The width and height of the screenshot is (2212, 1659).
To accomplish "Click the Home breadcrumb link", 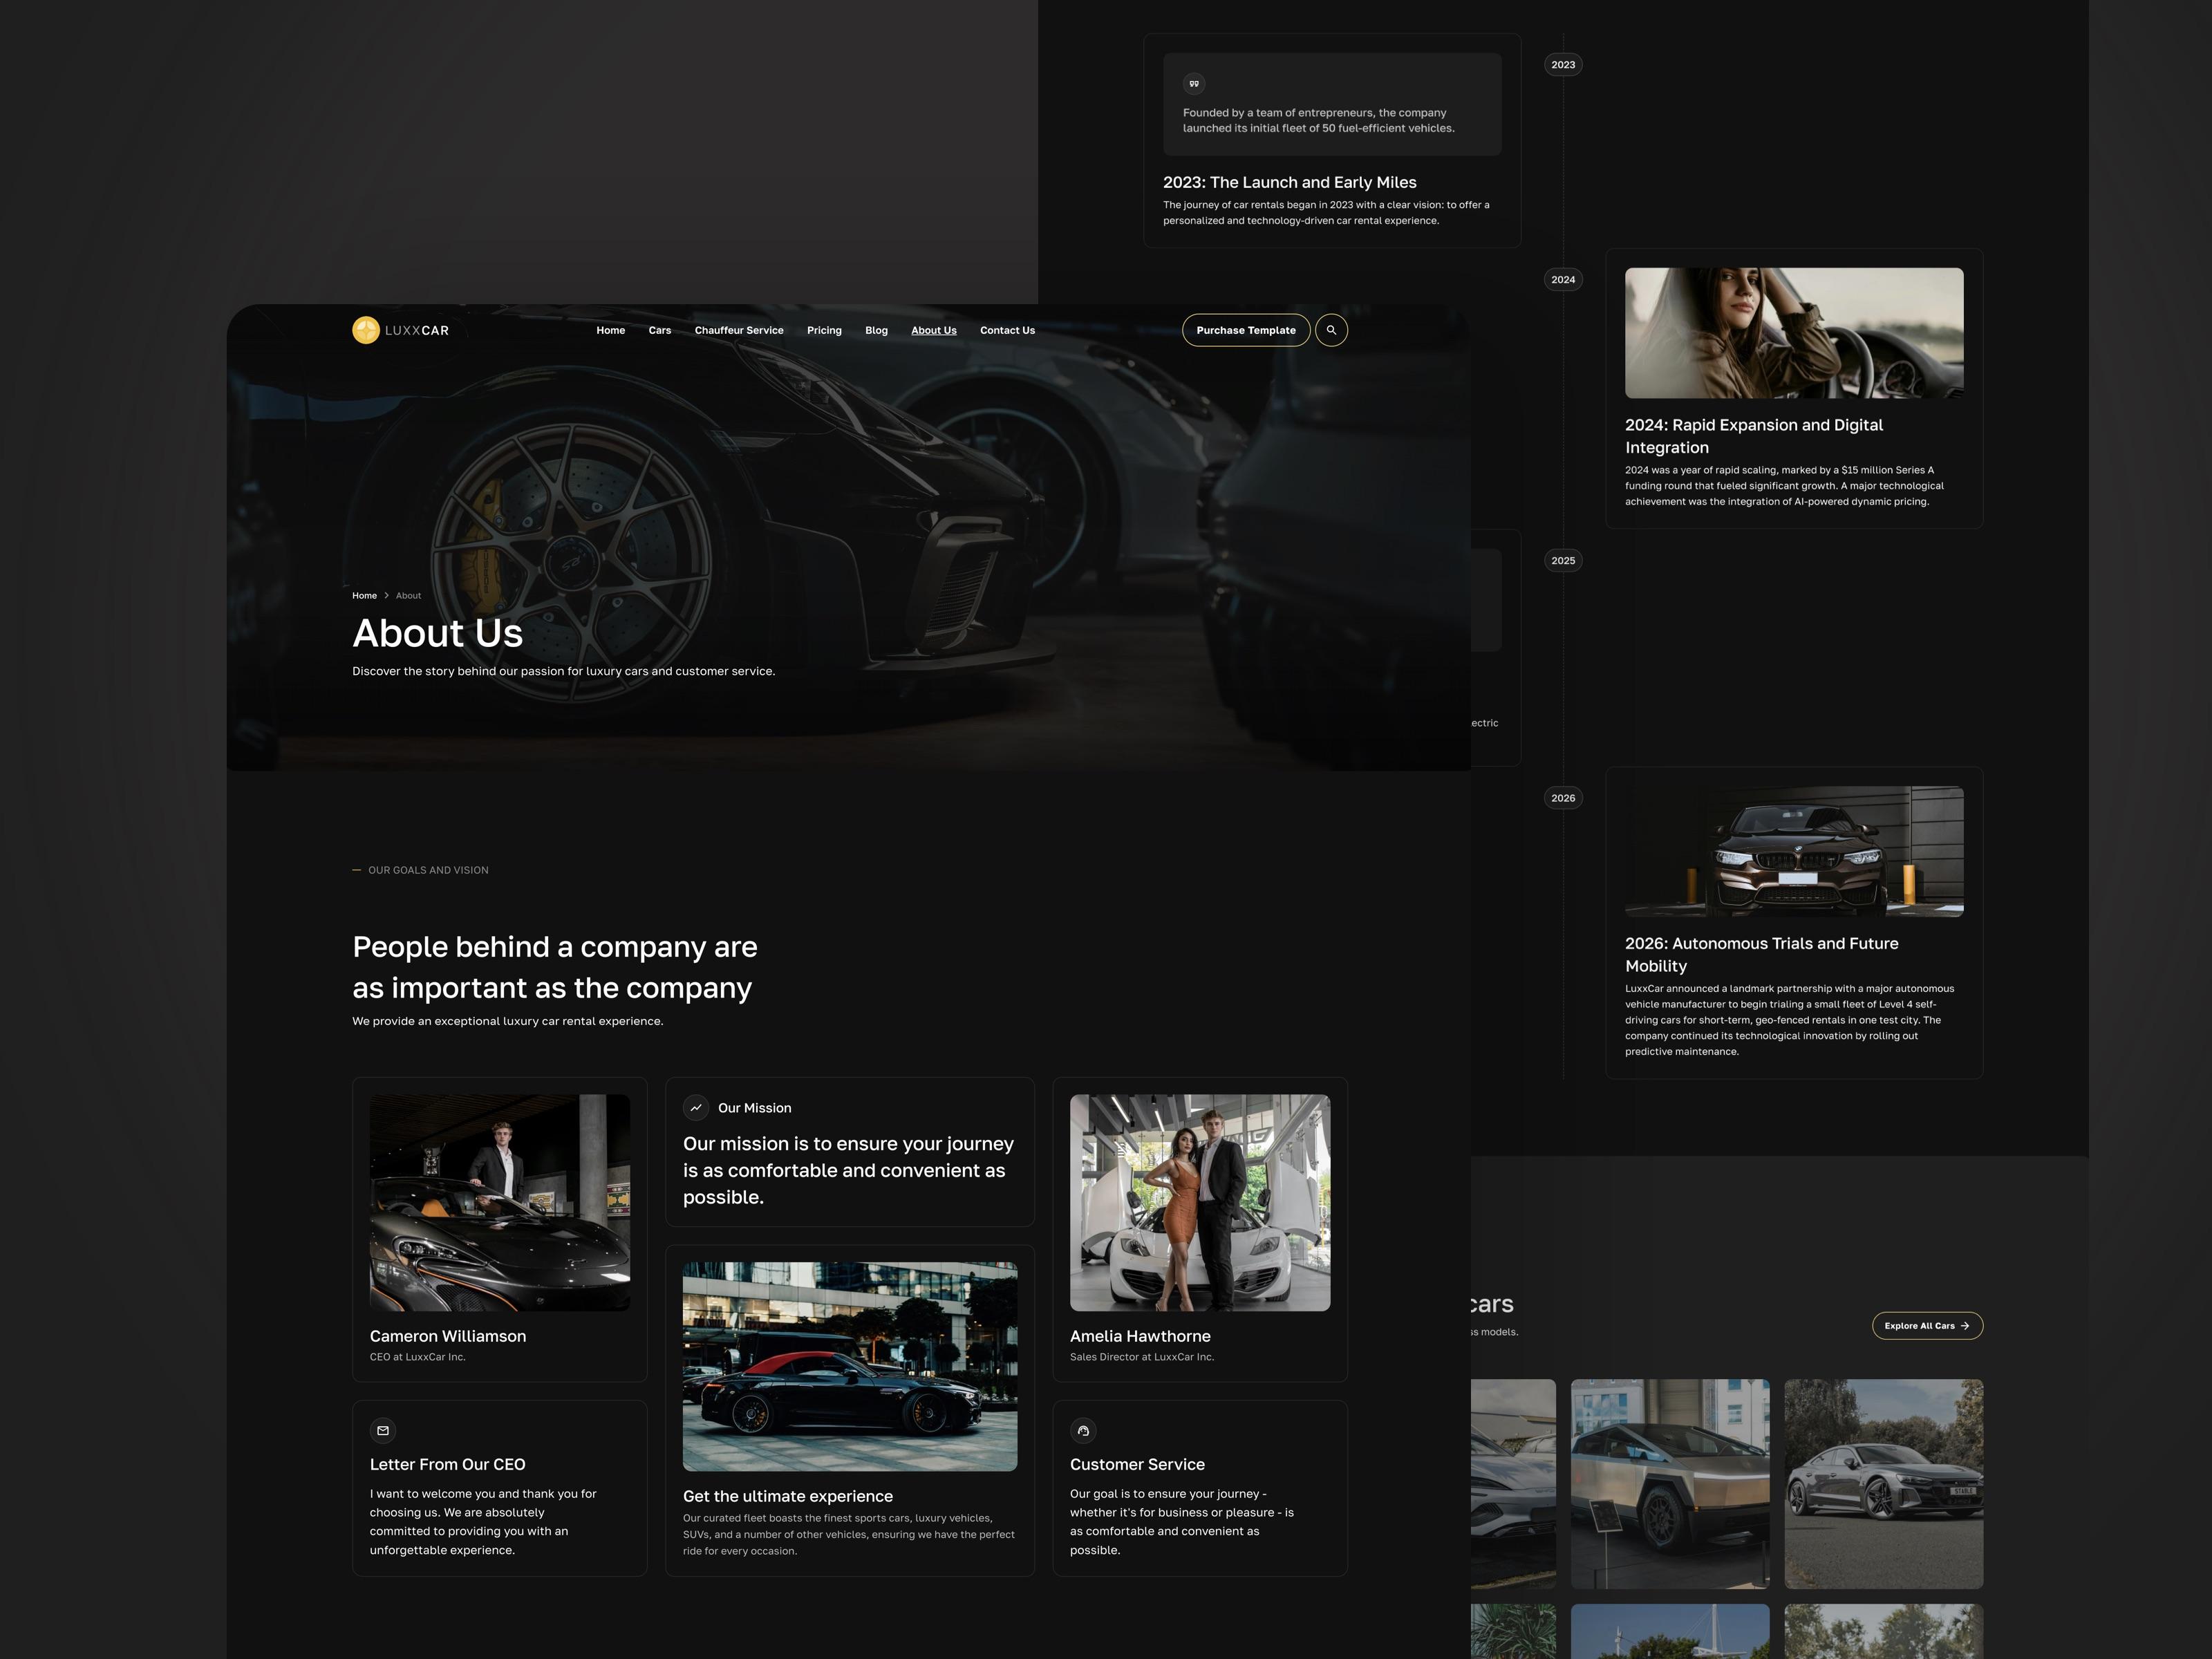I will click(x=364, y=596).
